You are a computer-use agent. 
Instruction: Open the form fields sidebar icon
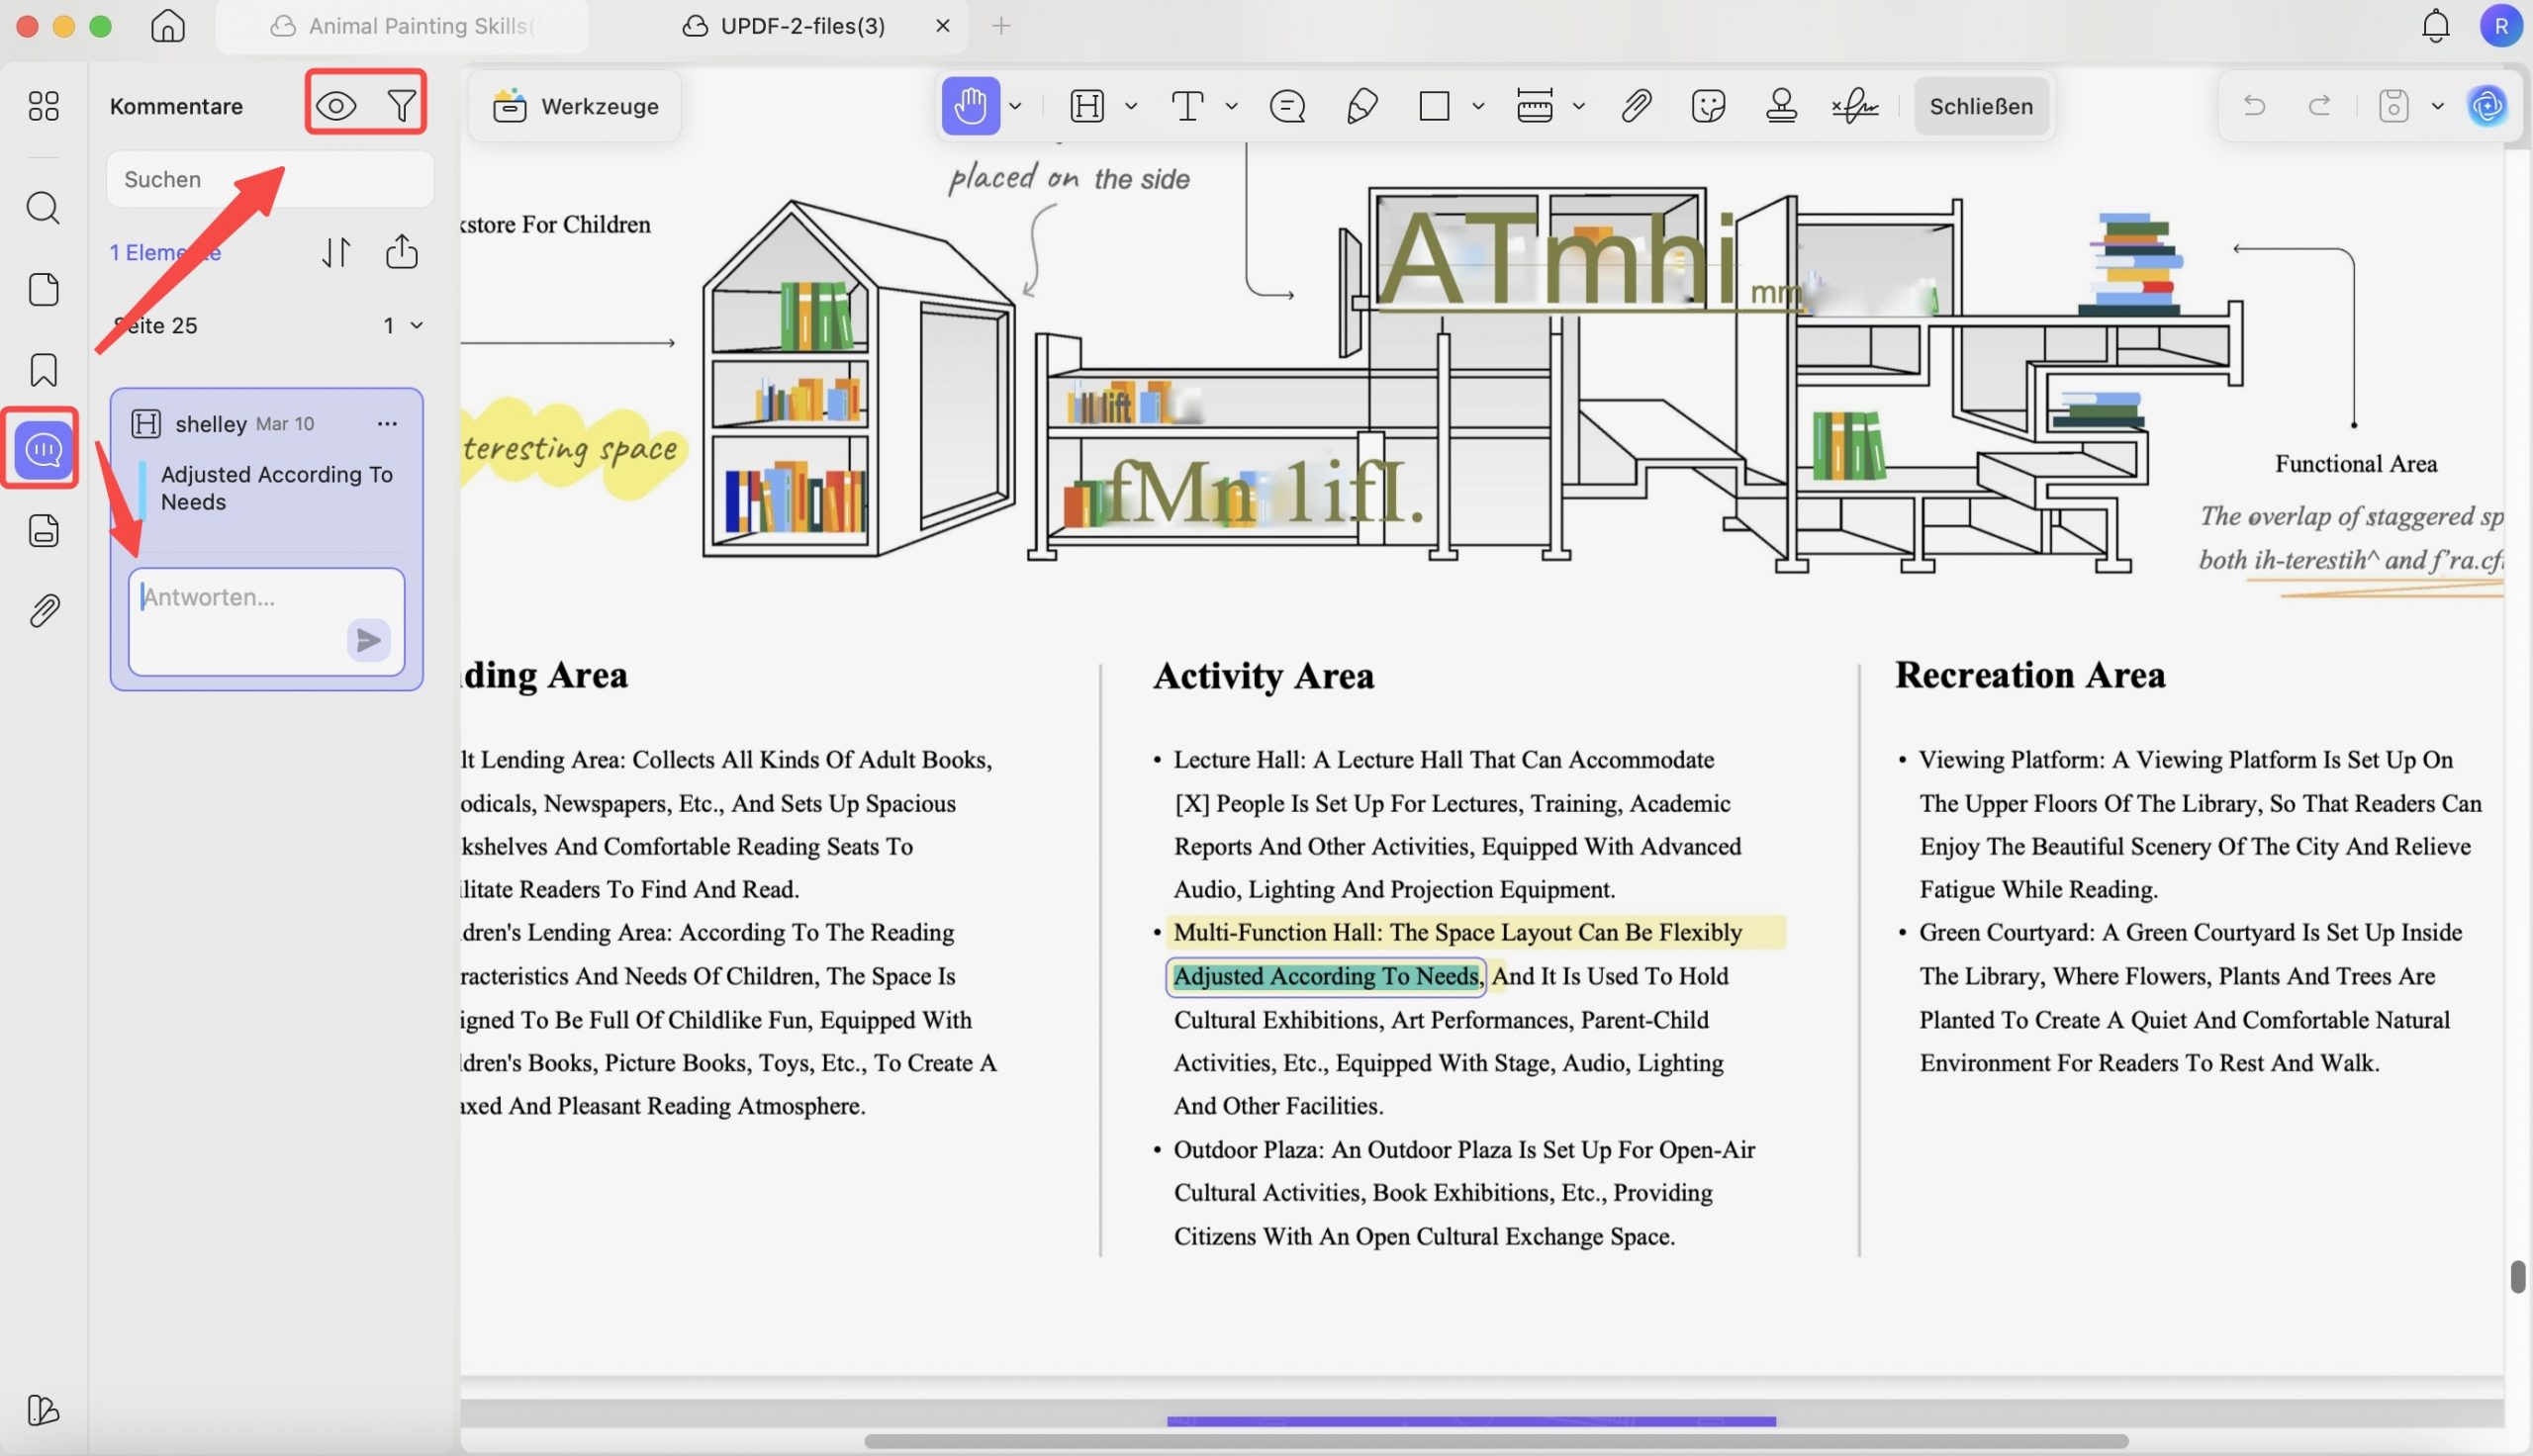point(43,530)
